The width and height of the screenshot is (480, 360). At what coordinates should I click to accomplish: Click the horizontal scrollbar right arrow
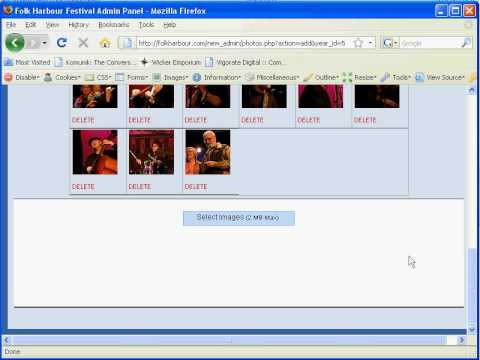tap(461, 340)
